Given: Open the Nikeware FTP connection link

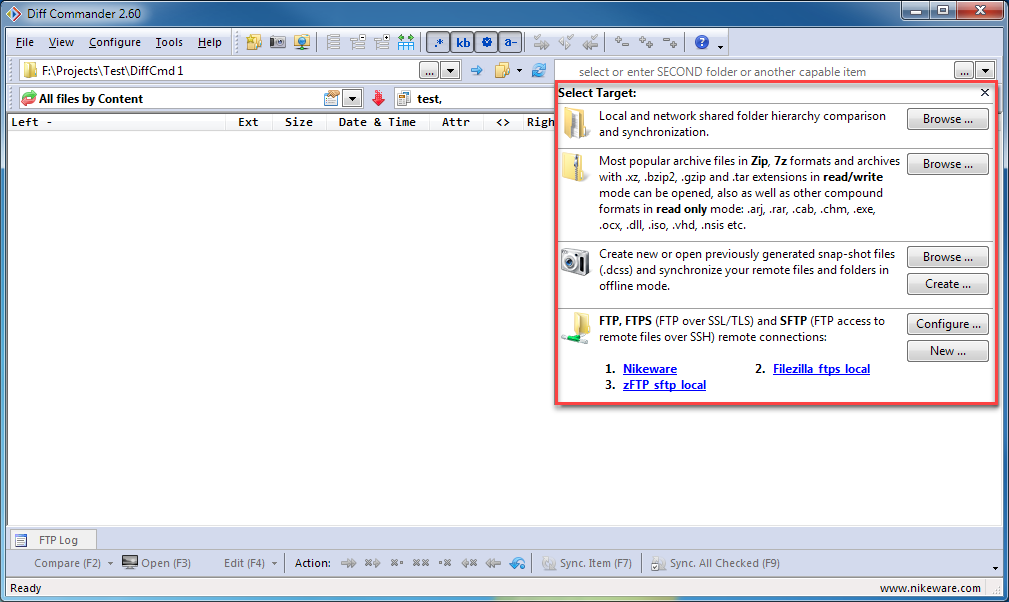Looking at the screenshot, I should point(649,369).
